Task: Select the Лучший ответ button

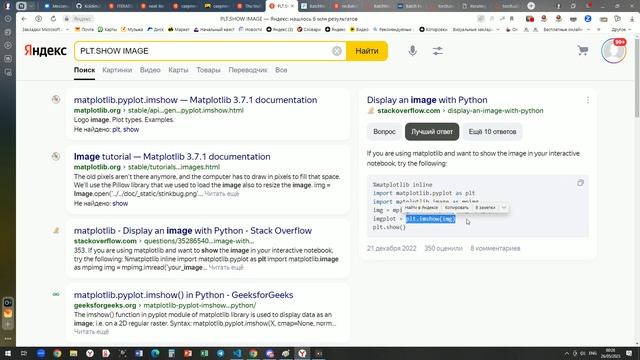Action: [x=432, y=132]
